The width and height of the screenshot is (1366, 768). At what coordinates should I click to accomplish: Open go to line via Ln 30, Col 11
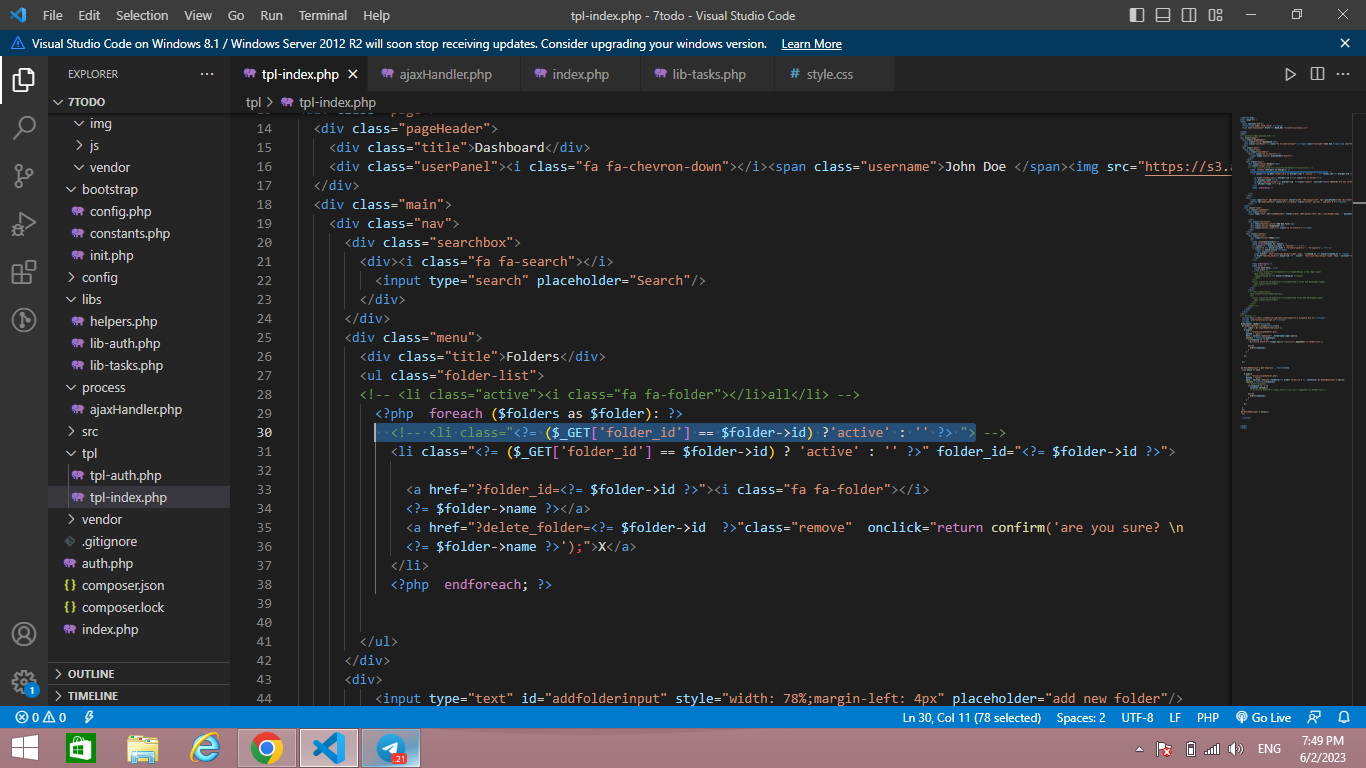click(x=972, y=717)
